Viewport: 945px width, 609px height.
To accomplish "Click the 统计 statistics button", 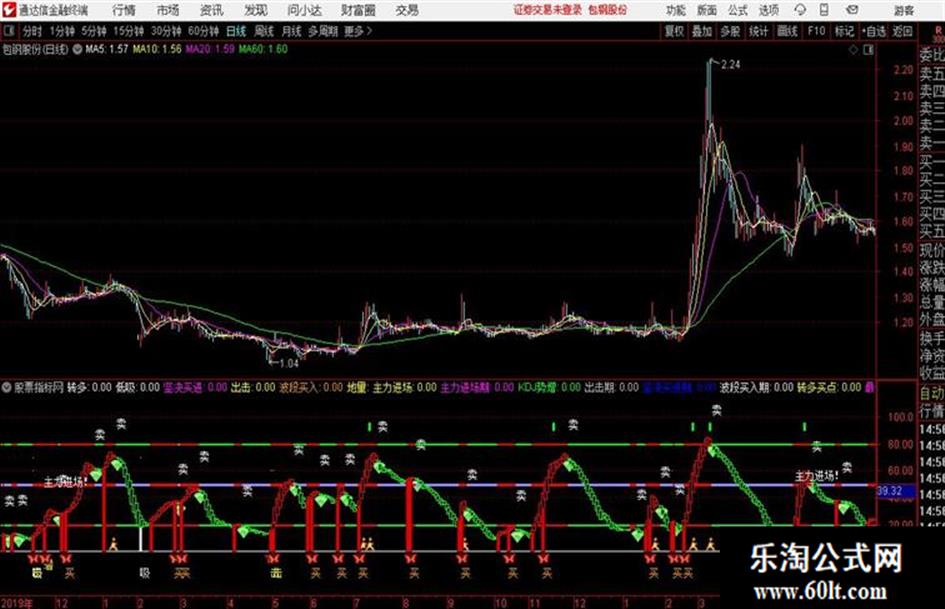I will pyautogui.click(x=759, y=31).
